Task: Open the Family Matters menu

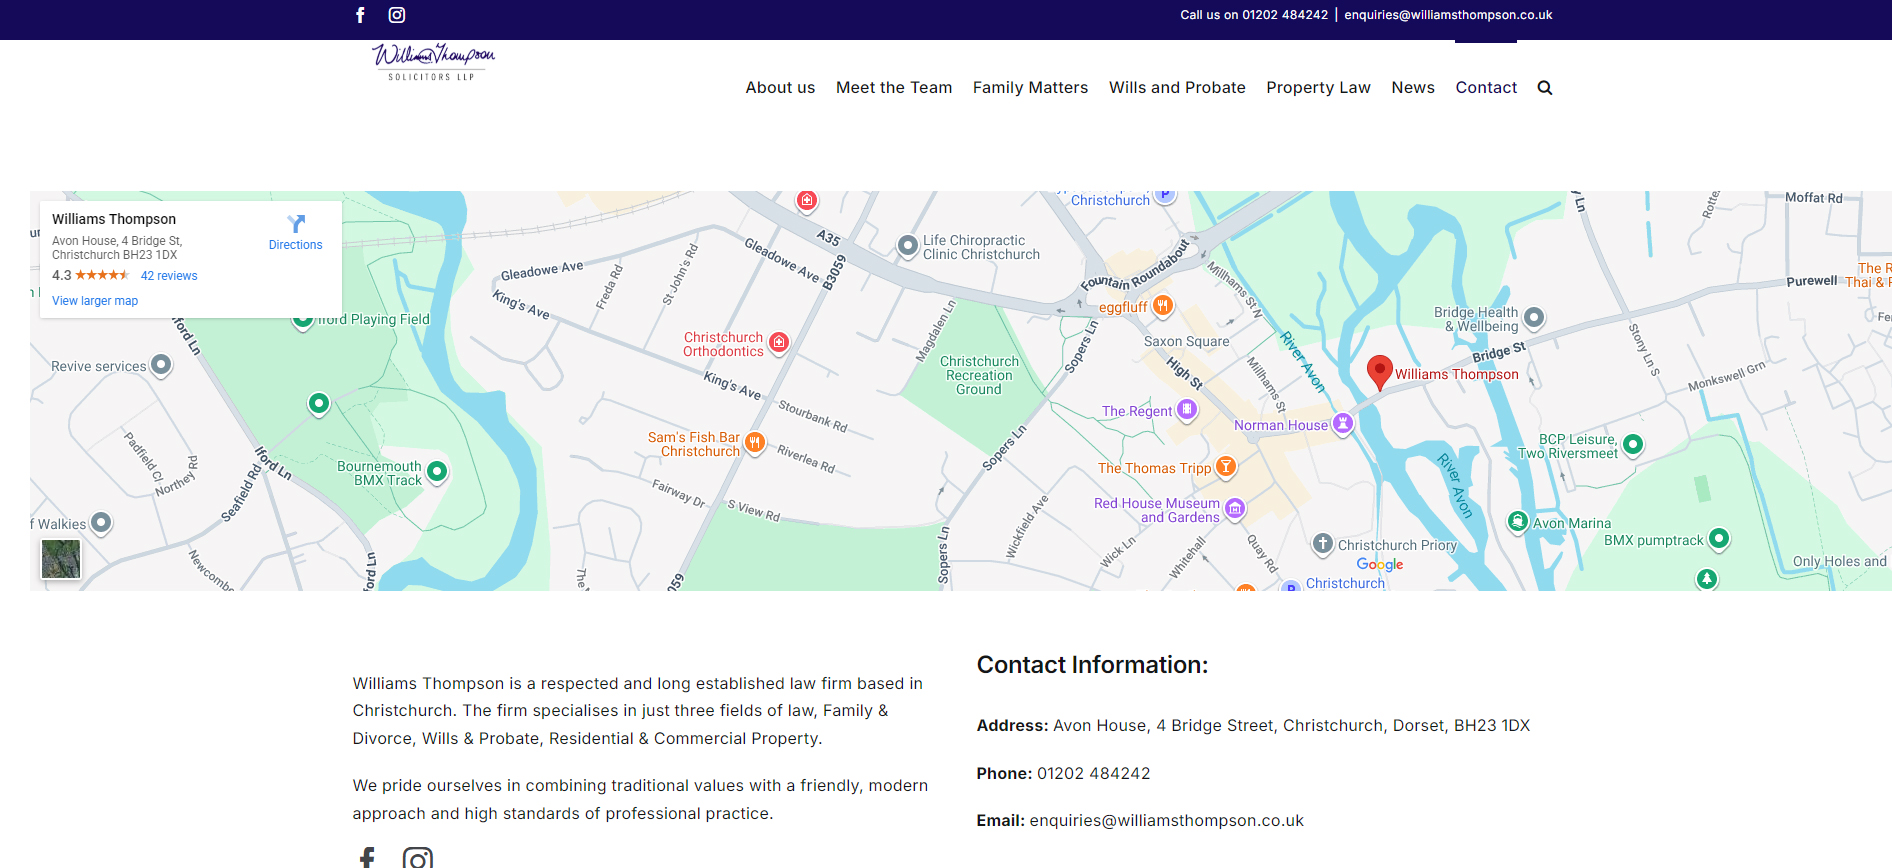Action: pyautogui.click(x=1030, y=88)
